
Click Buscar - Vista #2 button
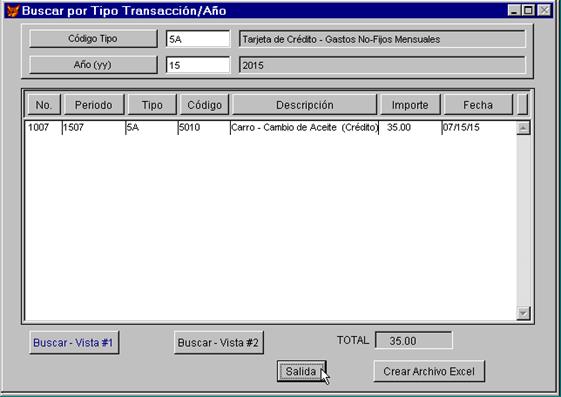pyautogui.click(x=218, y=343)
